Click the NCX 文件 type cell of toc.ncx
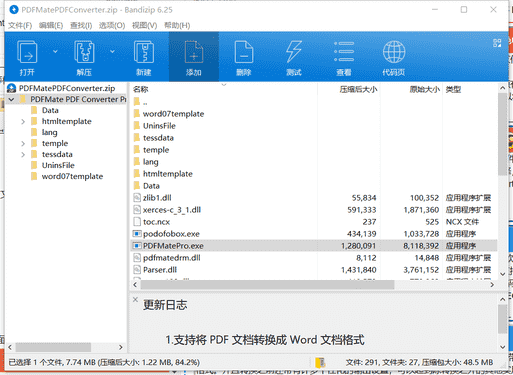This screenshot has height=375, width=513. [462, 222]
